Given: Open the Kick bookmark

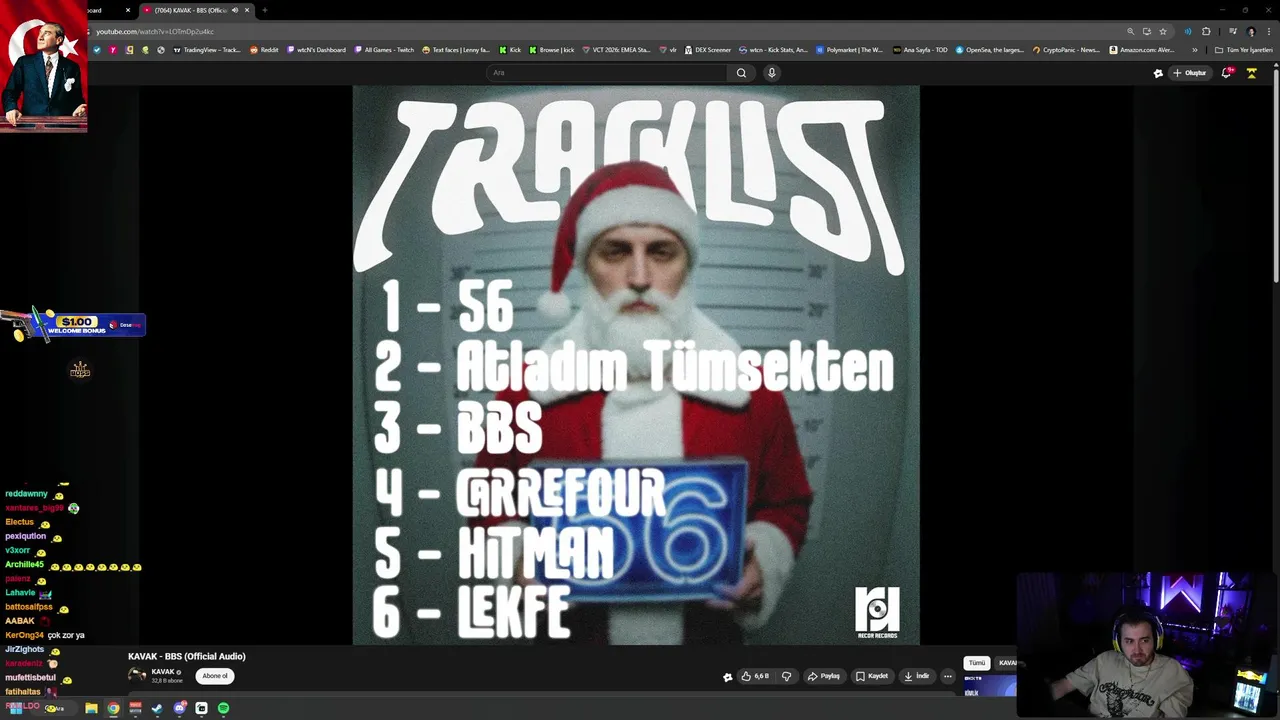Looking at the screenshot, I should [x=511, y=50].
